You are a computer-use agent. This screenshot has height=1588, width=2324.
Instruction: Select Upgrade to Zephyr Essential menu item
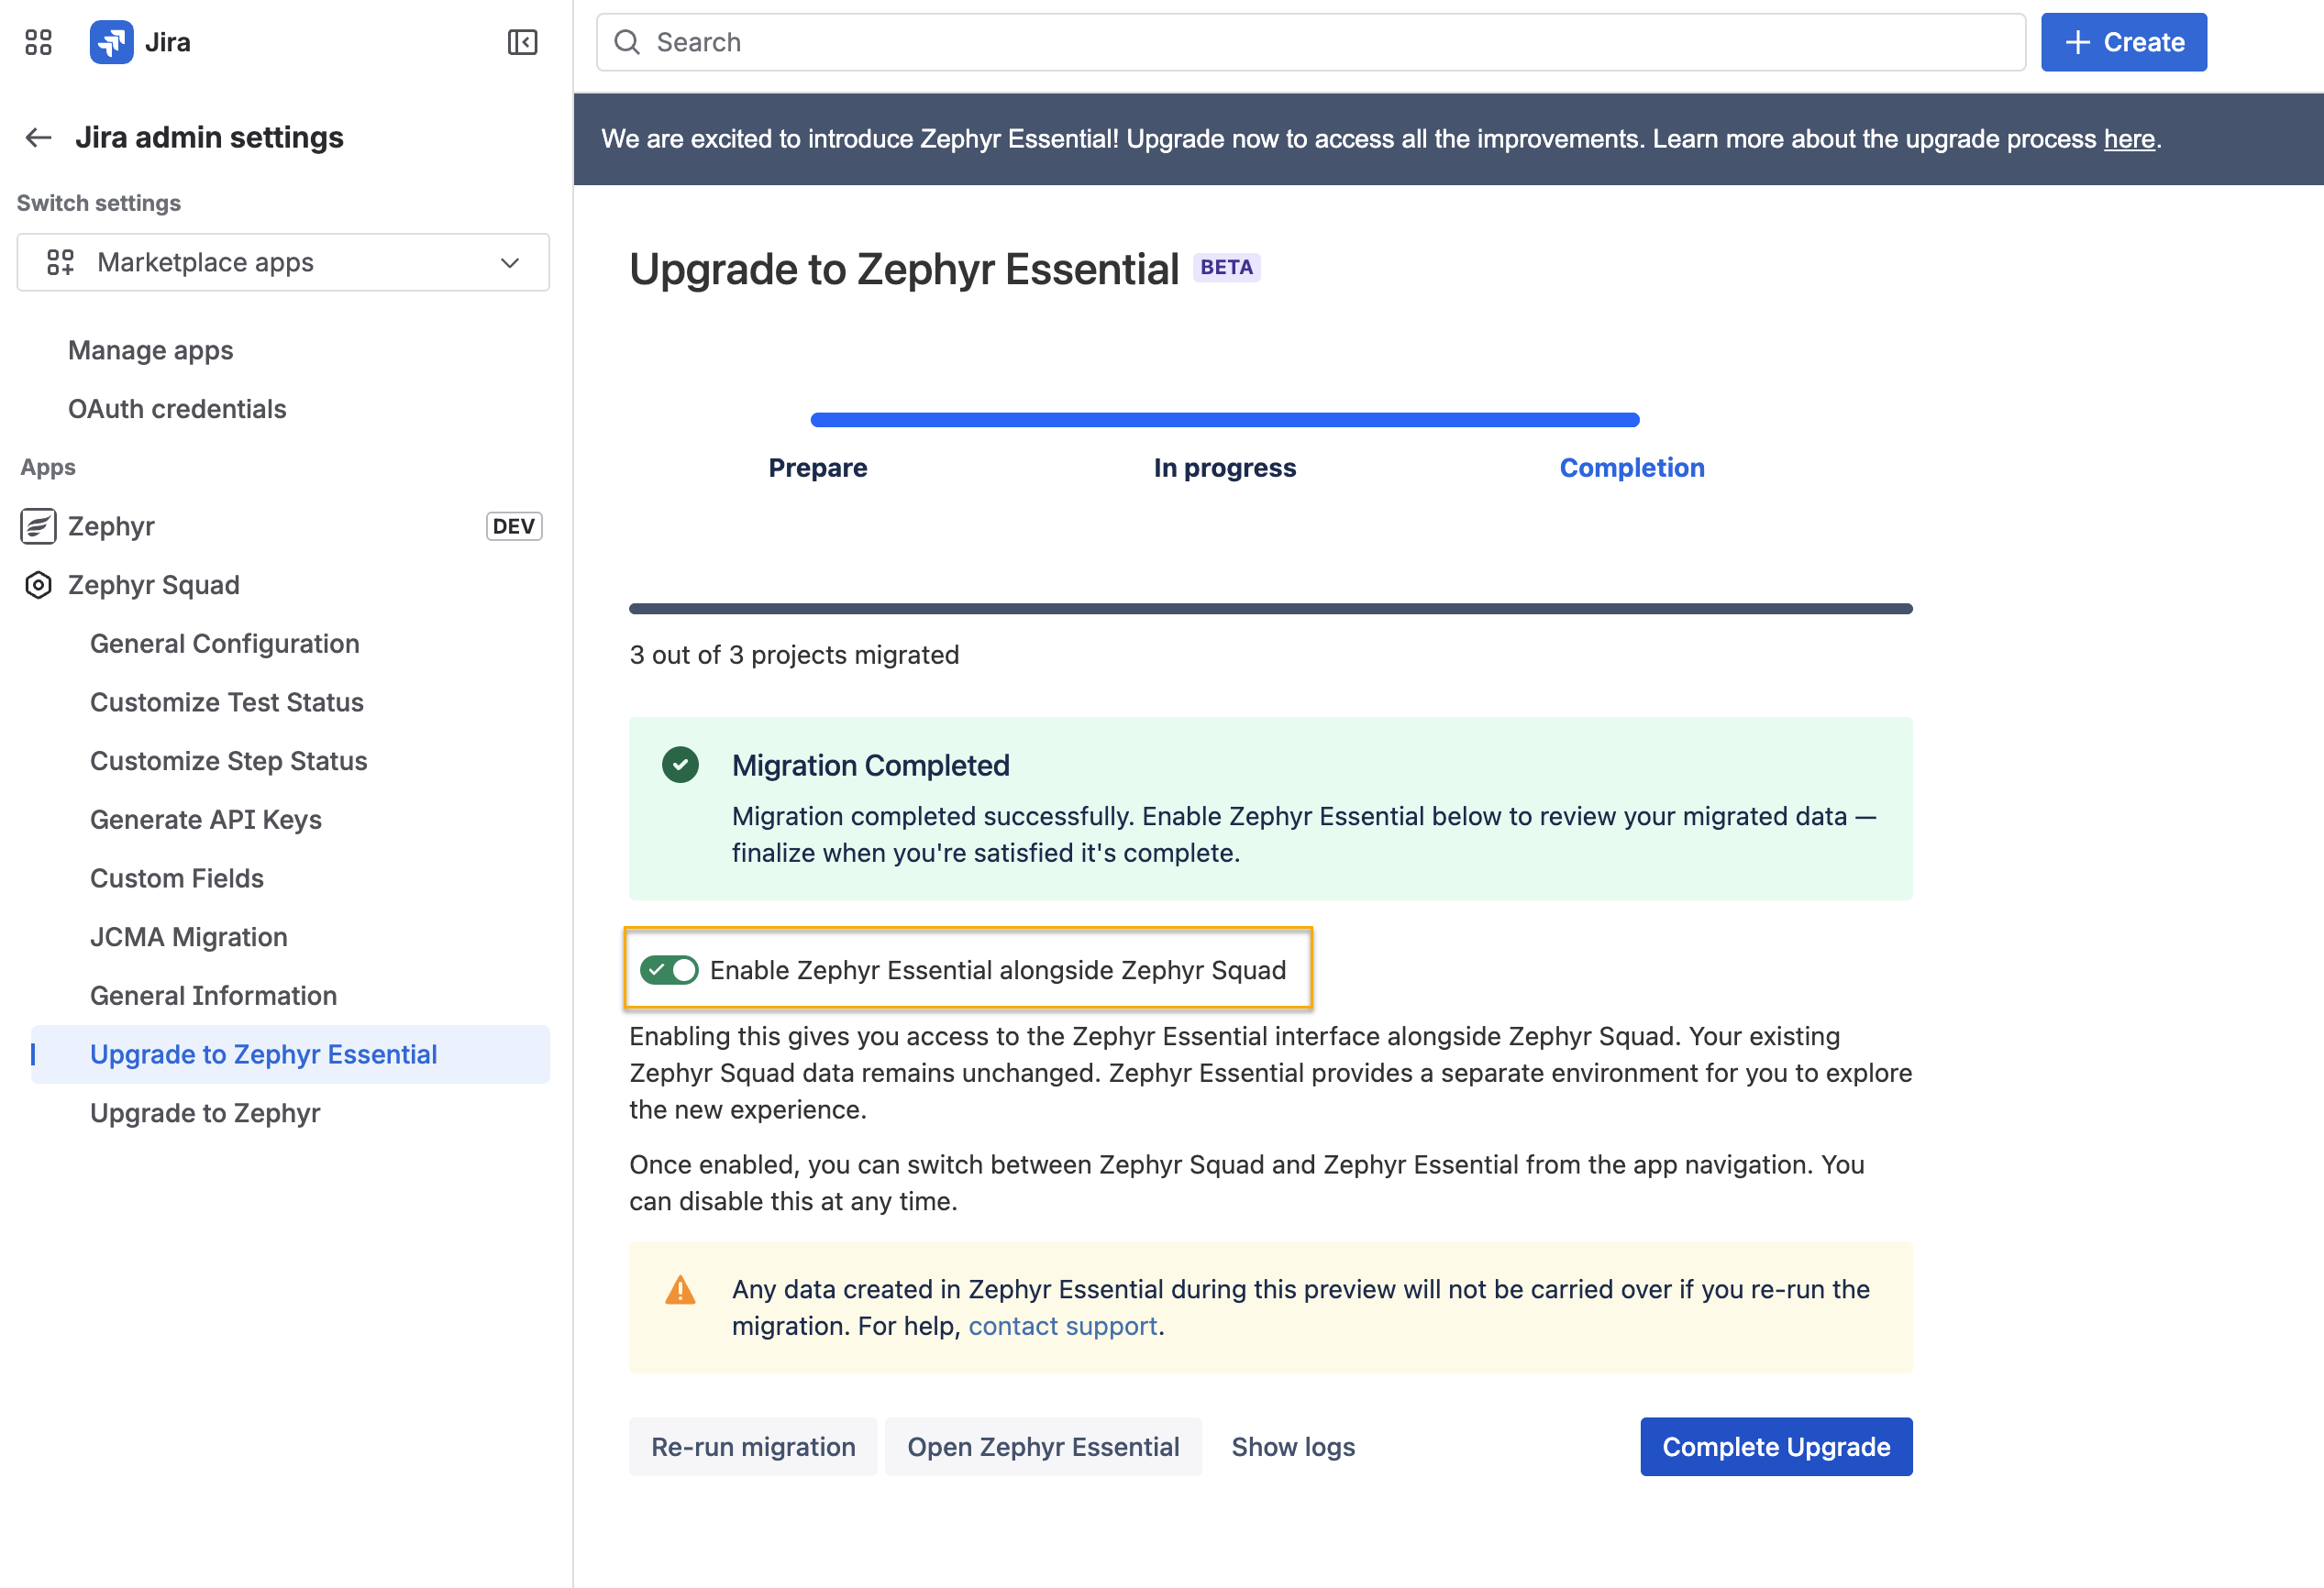point(290,1054)
